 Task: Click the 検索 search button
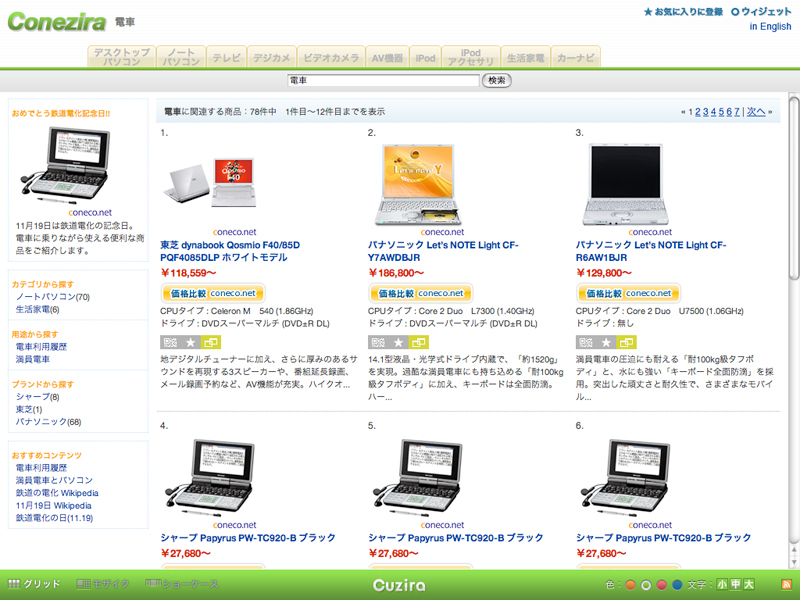(x=497, y=80)
